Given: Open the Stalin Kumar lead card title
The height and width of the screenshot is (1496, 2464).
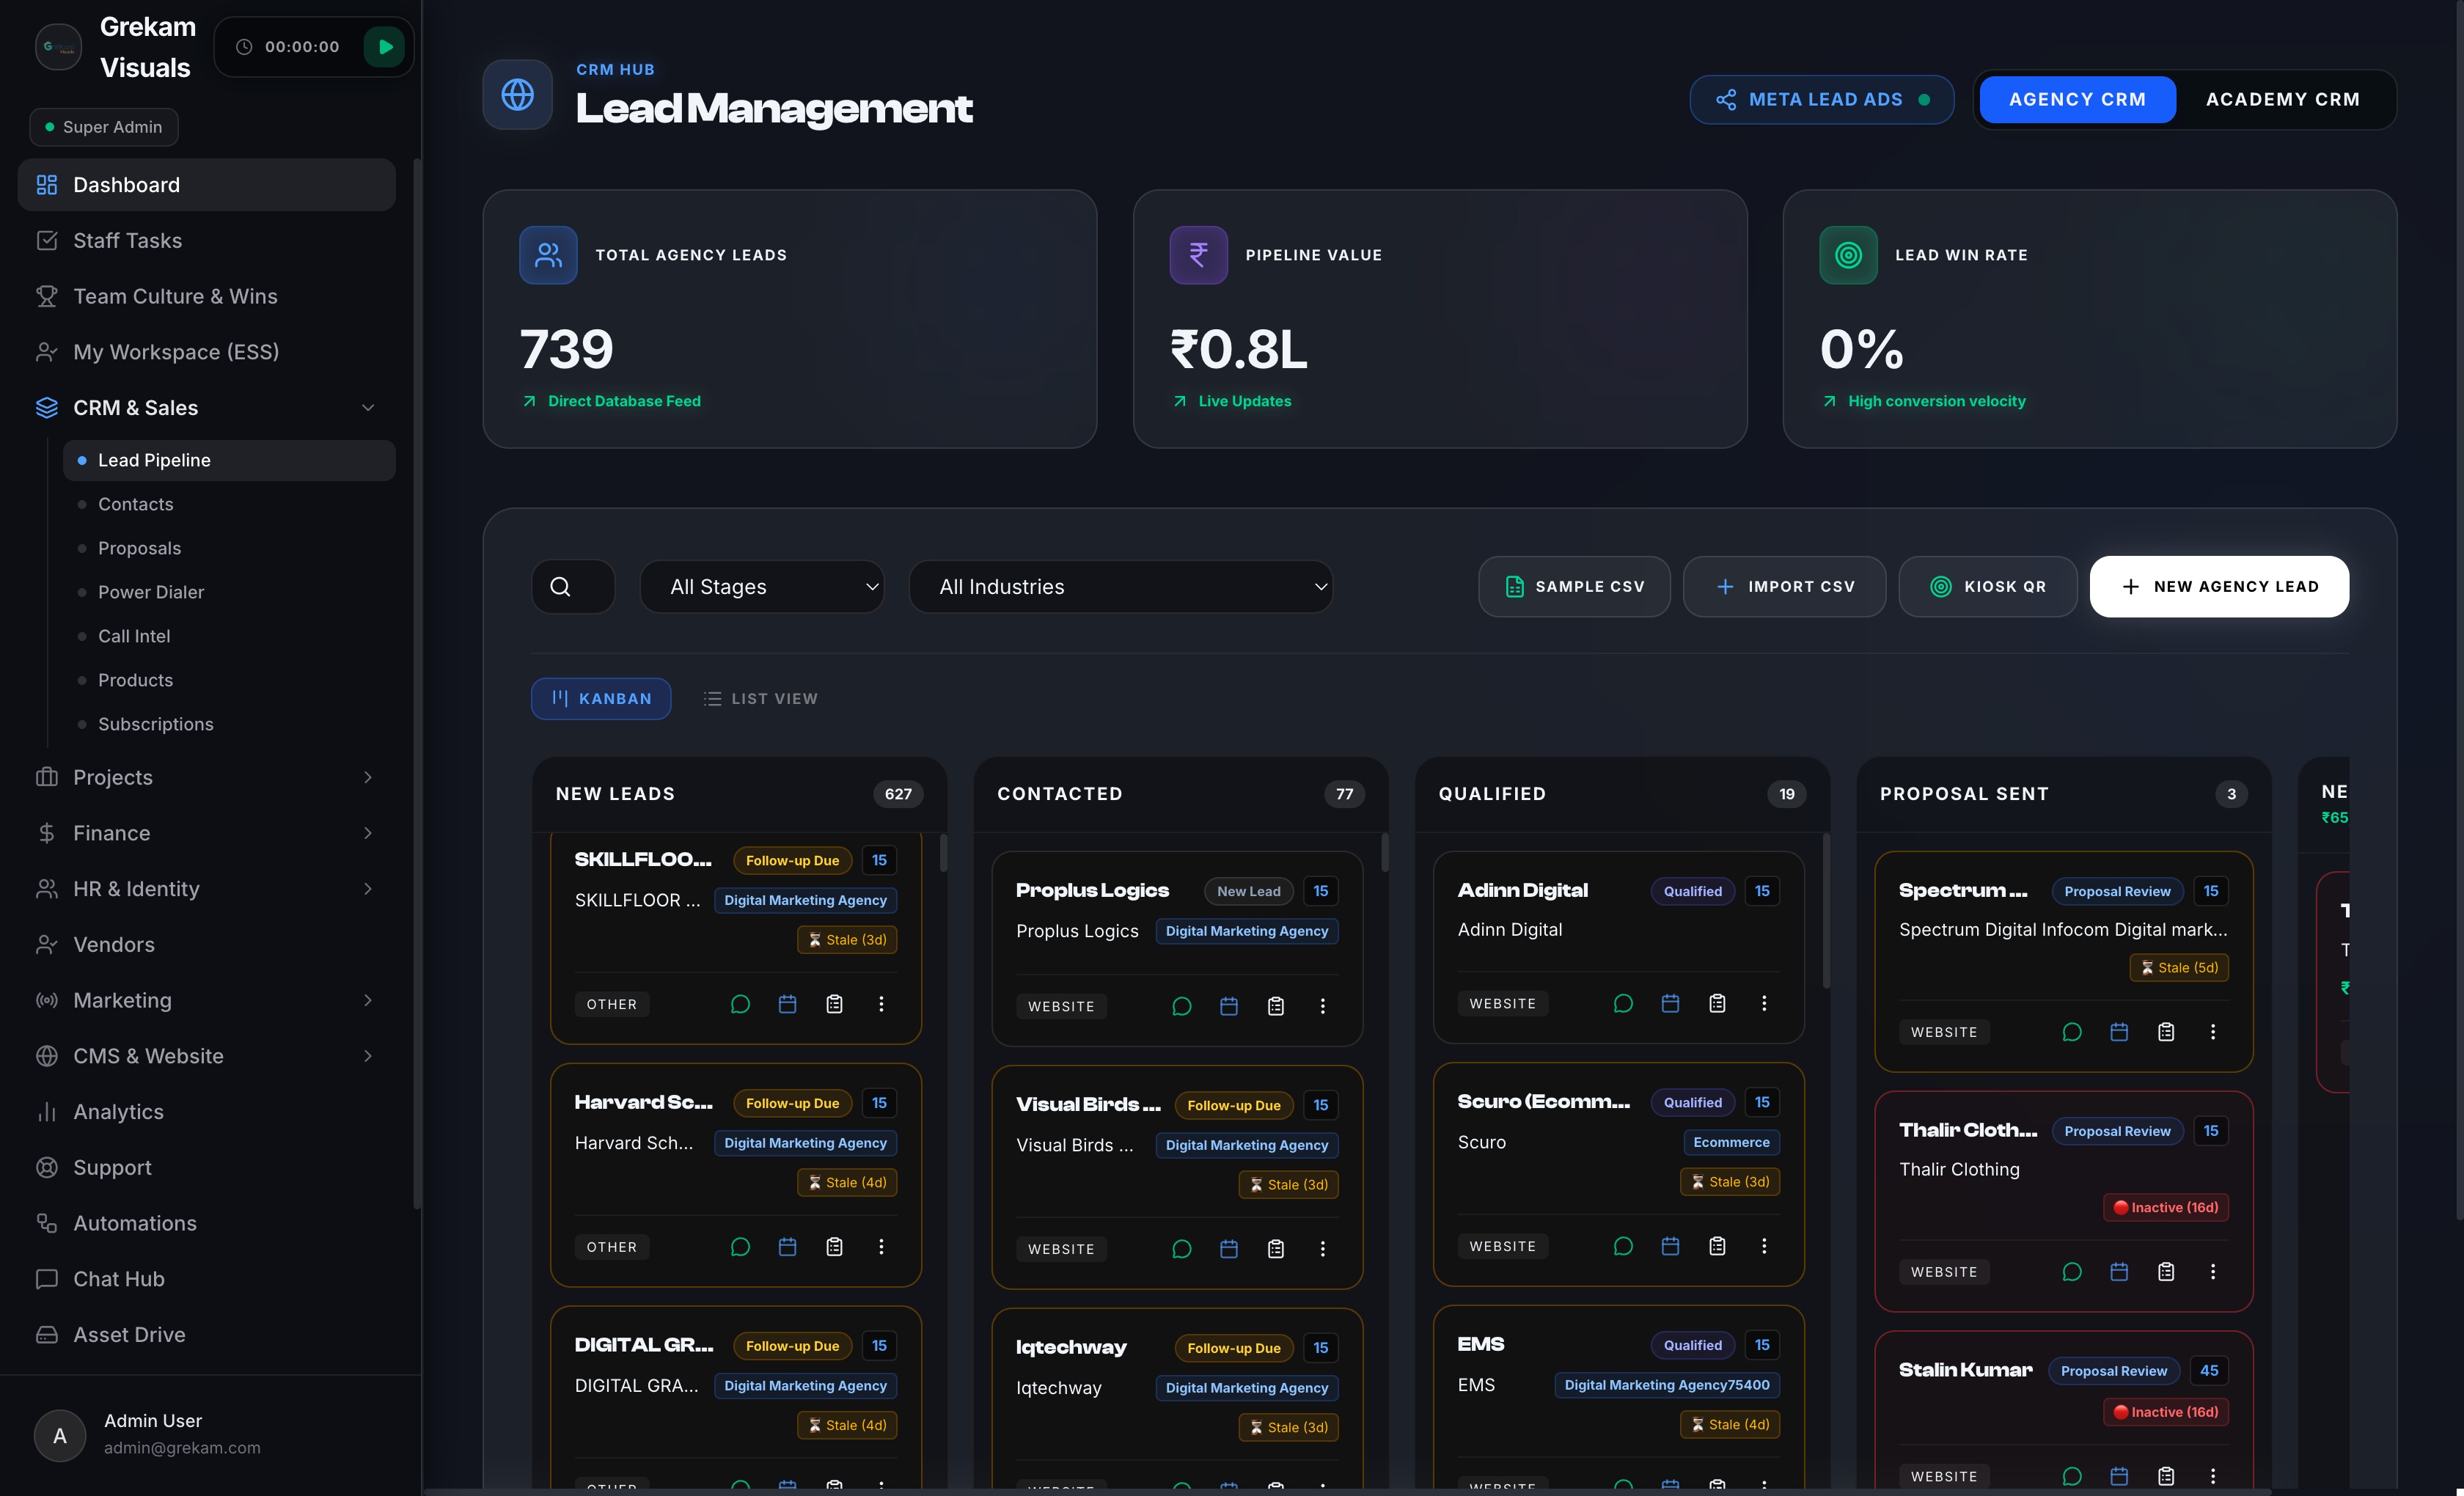Looking at the screenshot, I should 1965,1370.
